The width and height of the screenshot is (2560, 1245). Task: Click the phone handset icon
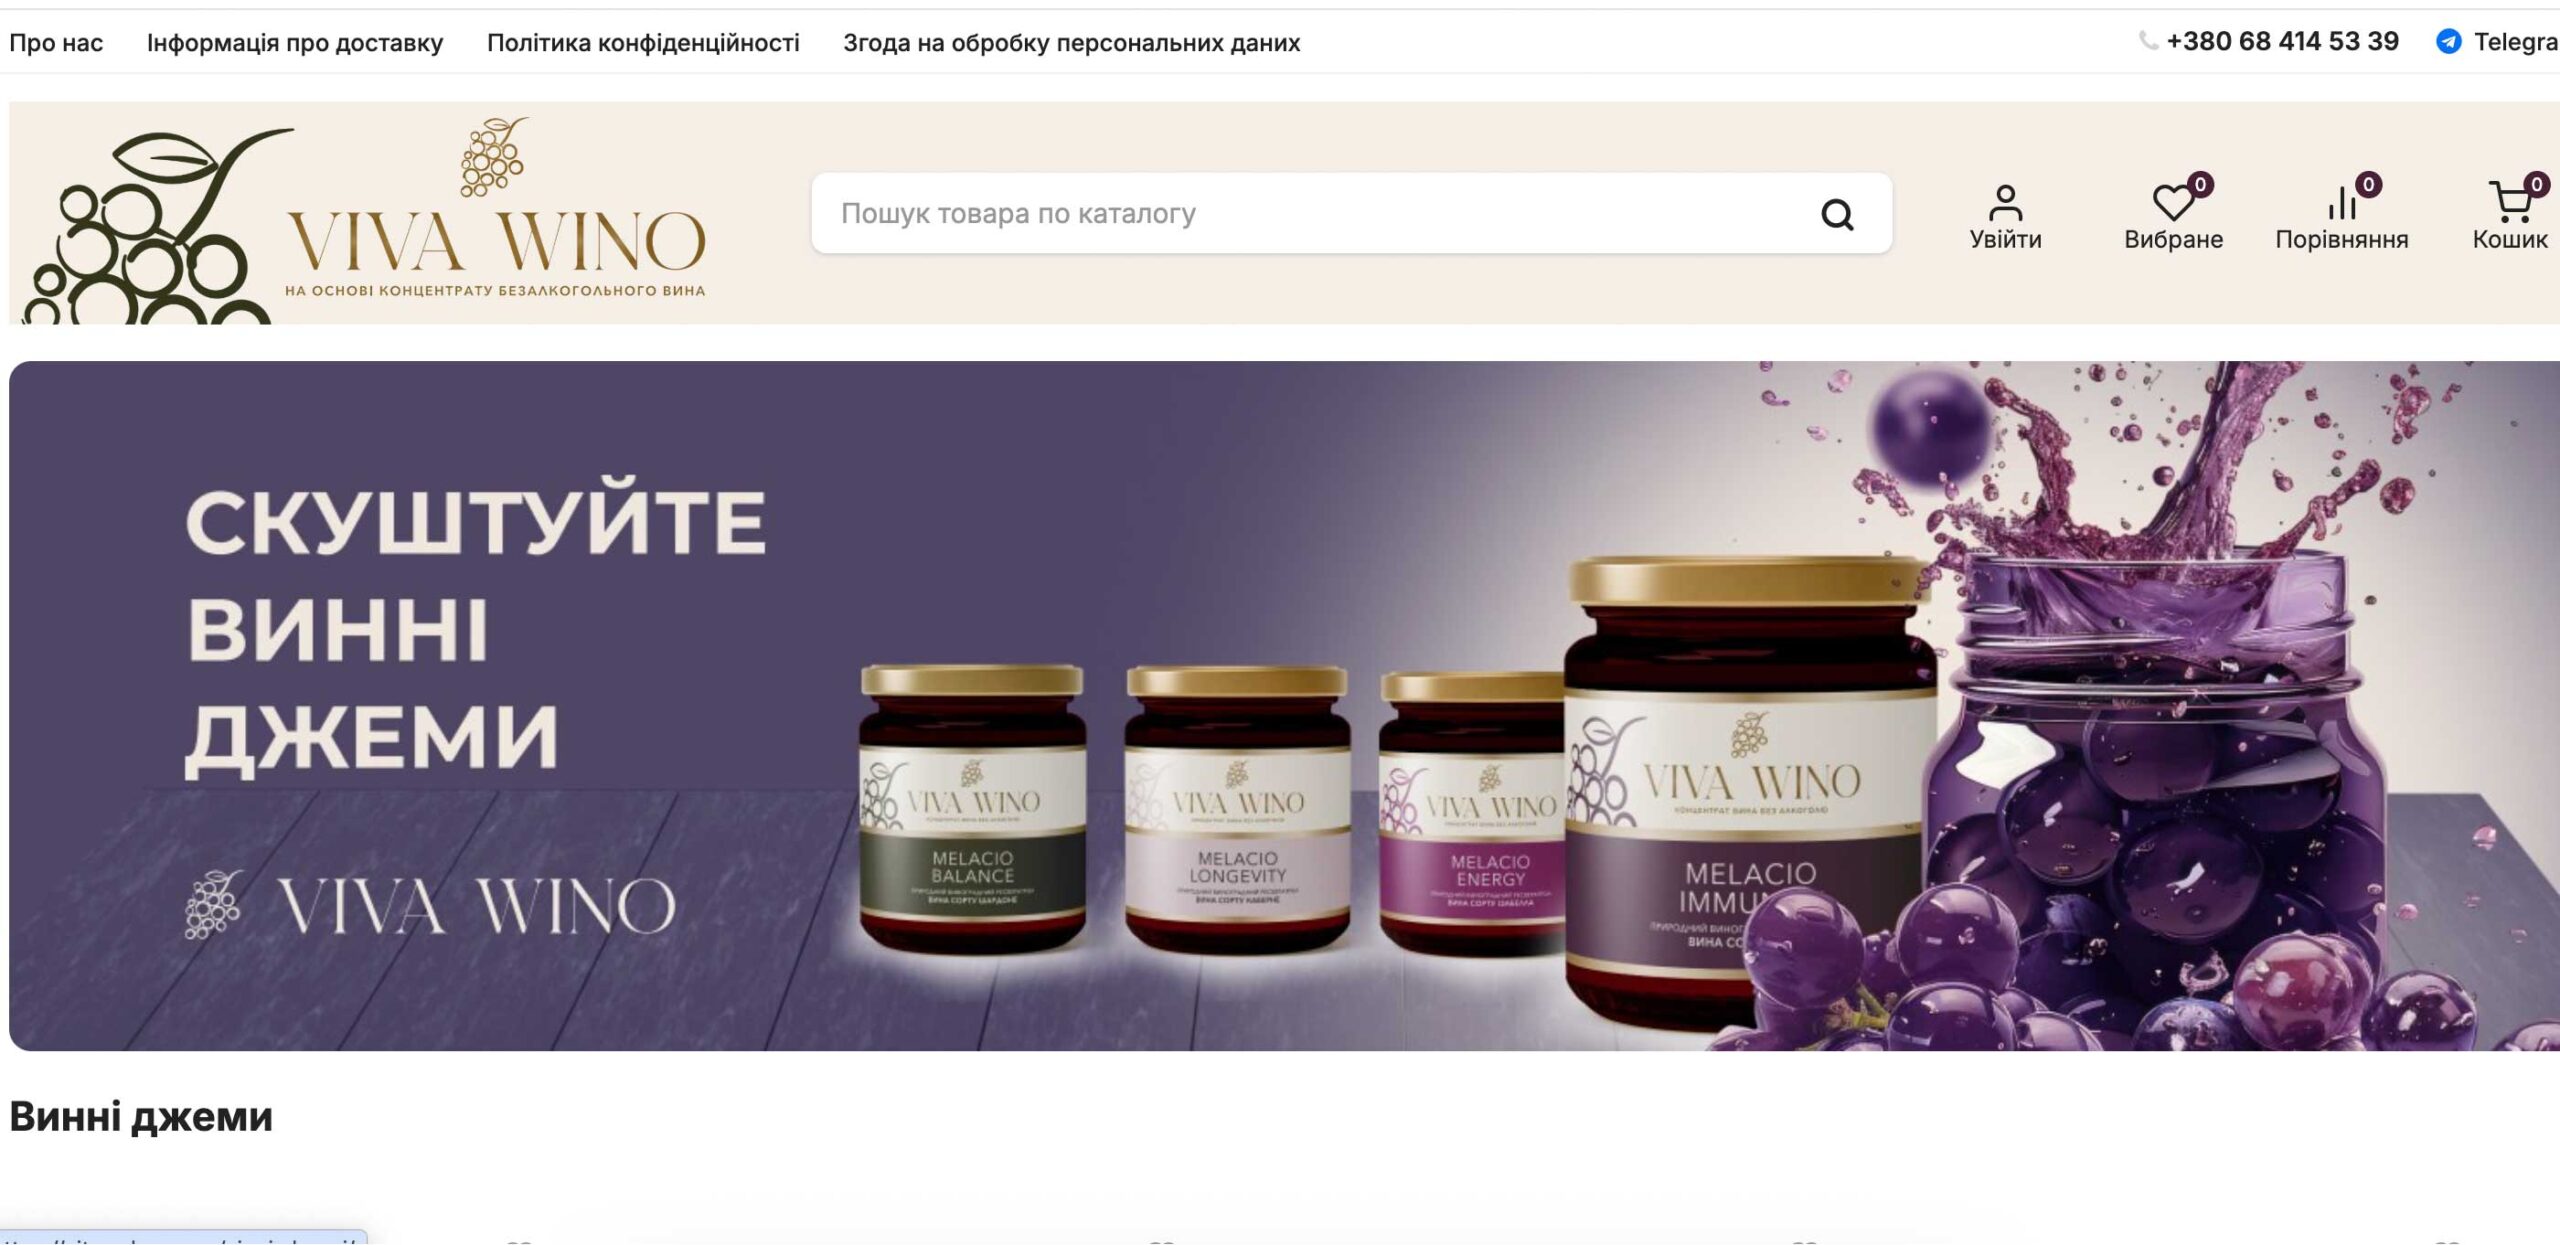[2147, 41]
